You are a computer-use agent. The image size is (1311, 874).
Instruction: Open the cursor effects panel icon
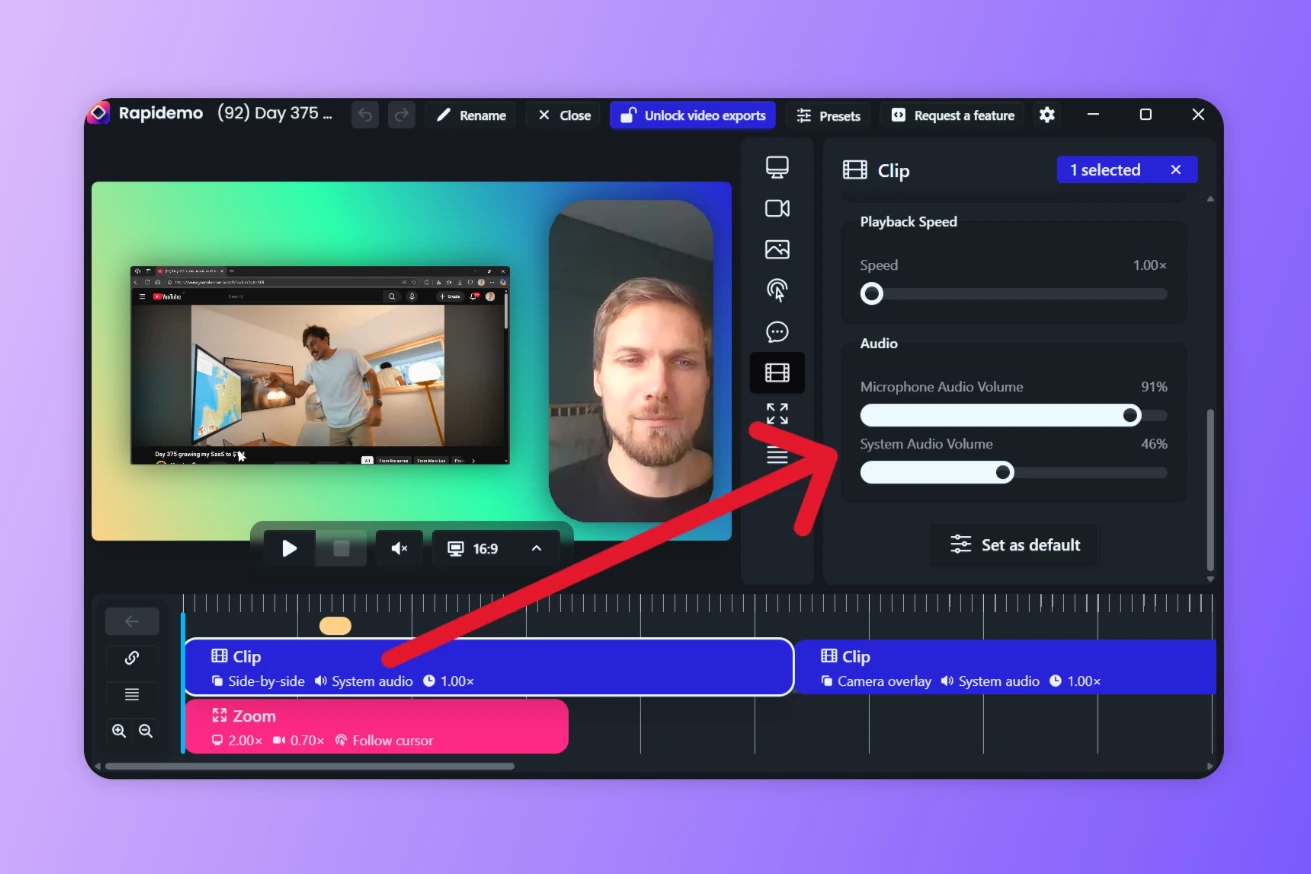click(x=777, y=290)
